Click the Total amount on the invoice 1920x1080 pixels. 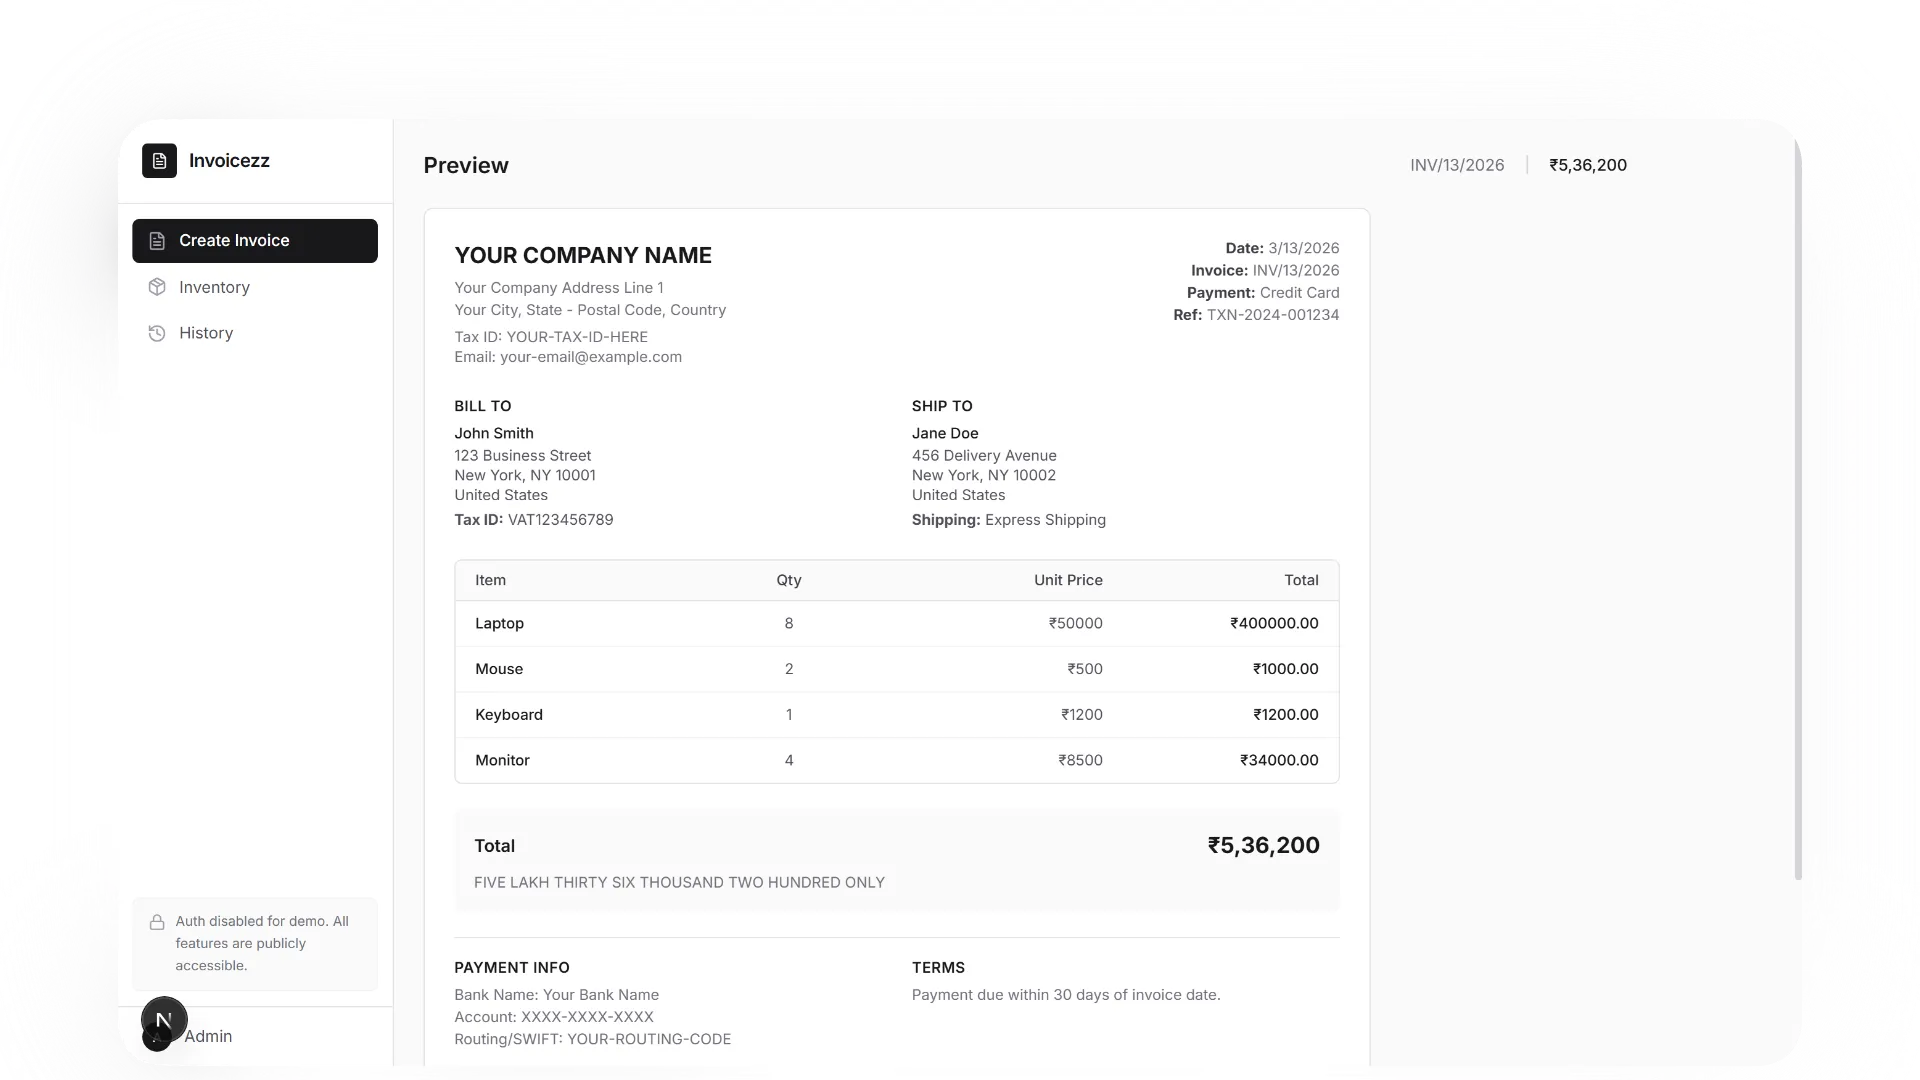pos(1263,845)
